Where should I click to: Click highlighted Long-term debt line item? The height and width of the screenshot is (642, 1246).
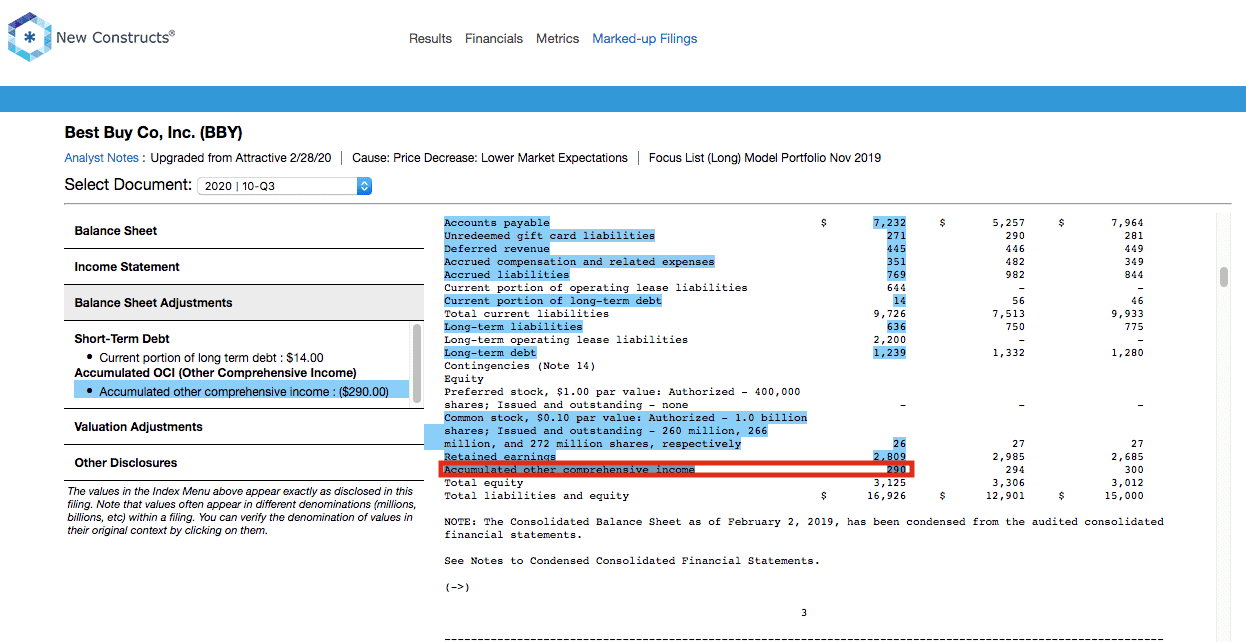click(x=490, y=353)
